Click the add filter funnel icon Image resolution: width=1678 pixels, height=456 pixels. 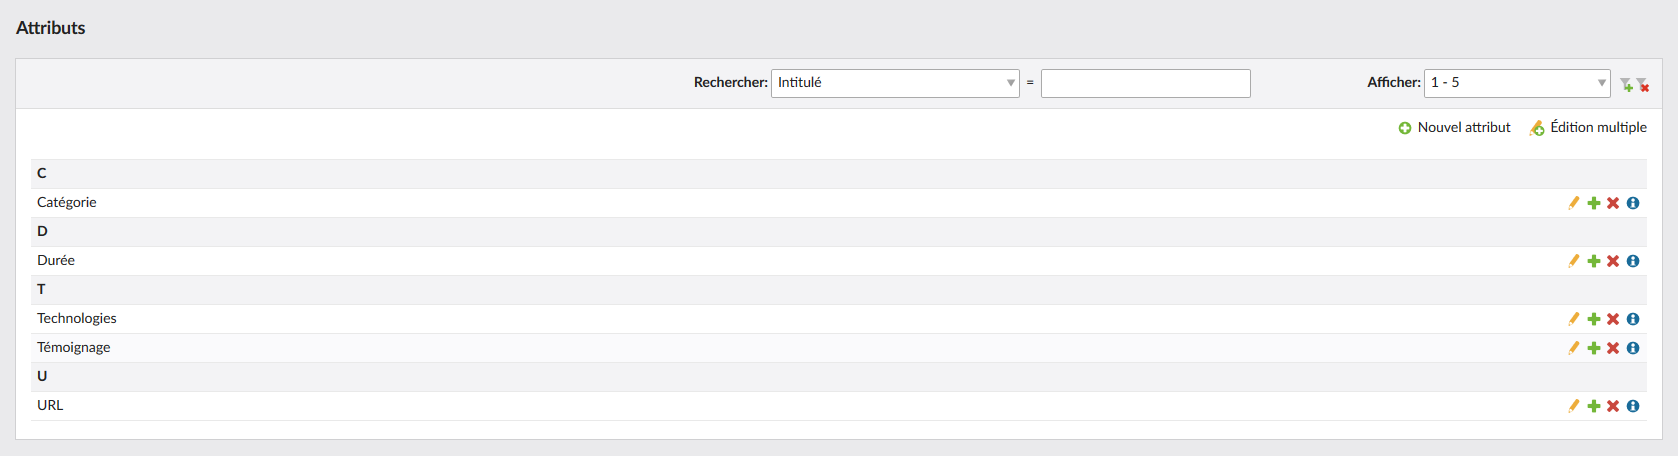pyautogui.click(x=1627, y=85)
